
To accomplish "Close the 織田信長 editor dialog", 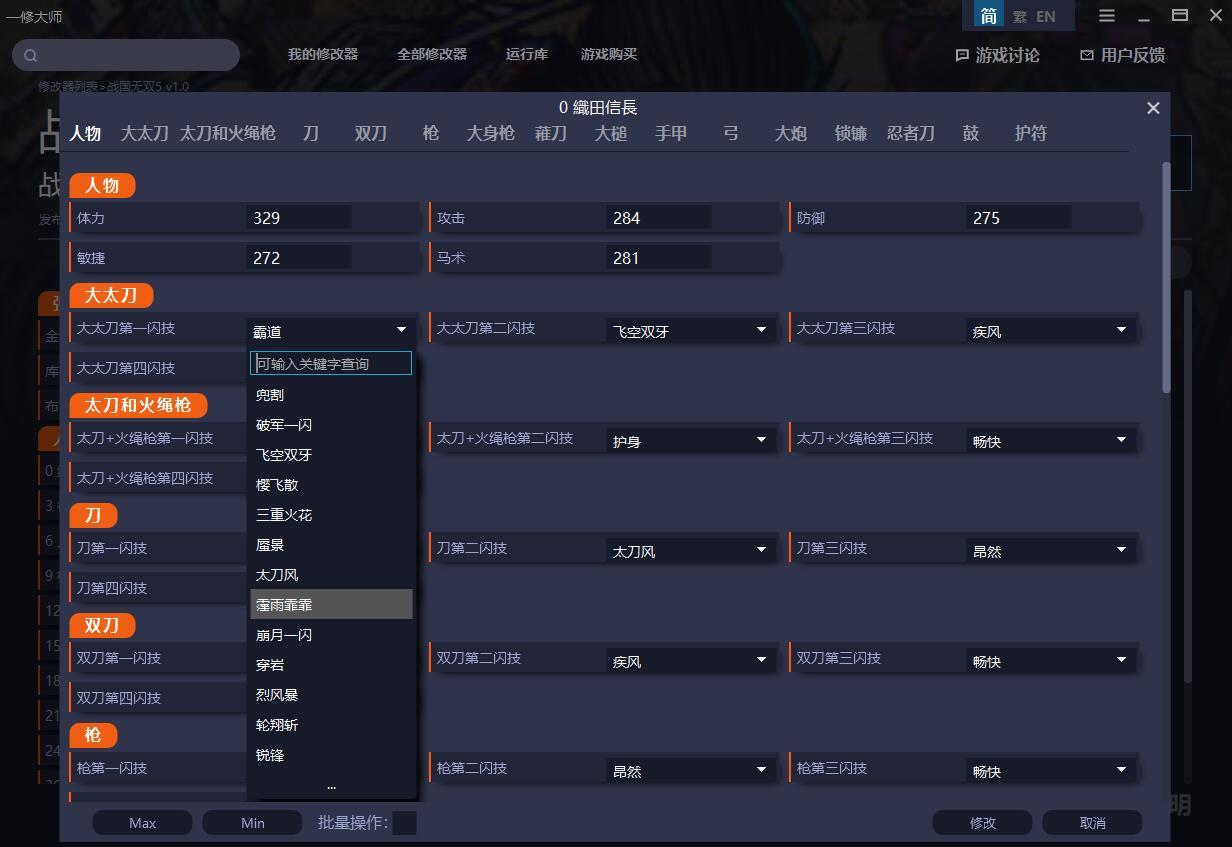I will pos(1153,108).
